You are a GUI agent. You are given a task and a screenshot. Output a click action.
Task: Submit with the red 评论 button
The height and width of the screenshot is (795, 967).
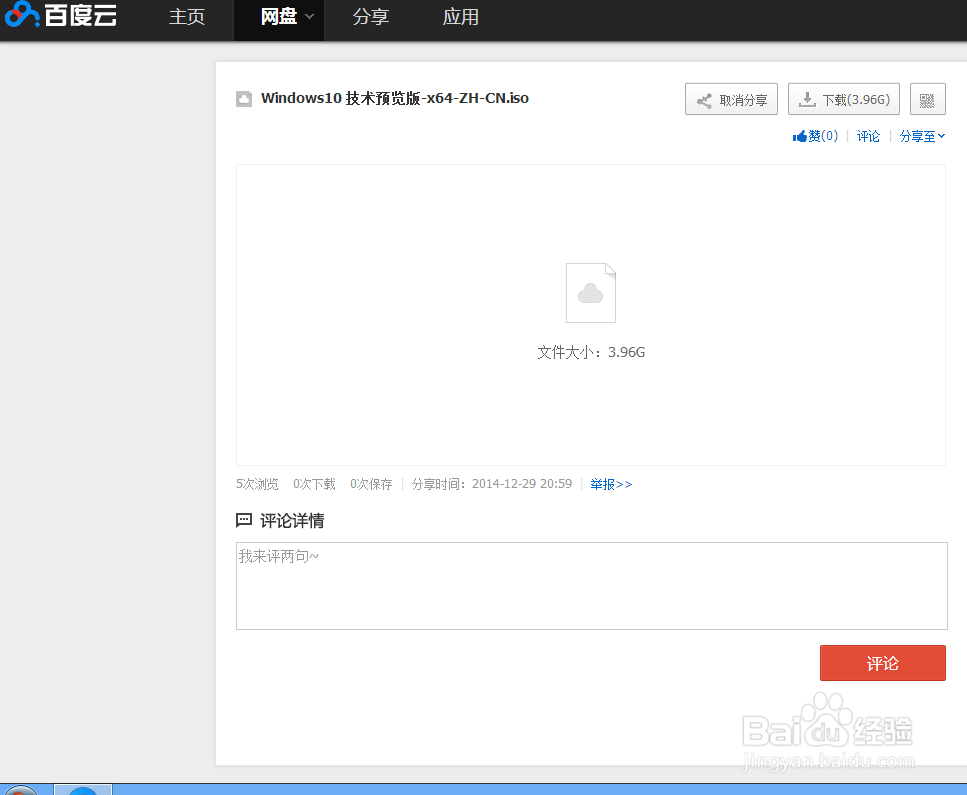[883, 663]
